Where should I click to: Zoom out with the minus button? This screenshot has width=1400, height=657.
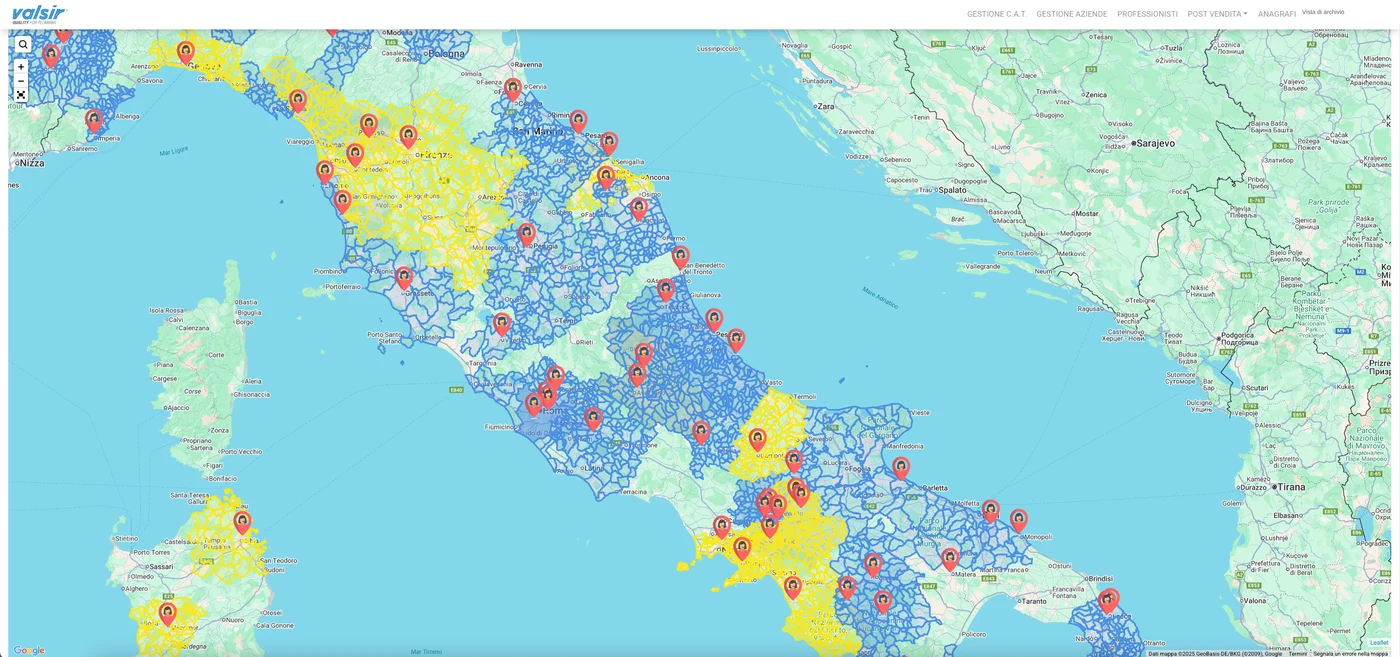pos(21,81)
